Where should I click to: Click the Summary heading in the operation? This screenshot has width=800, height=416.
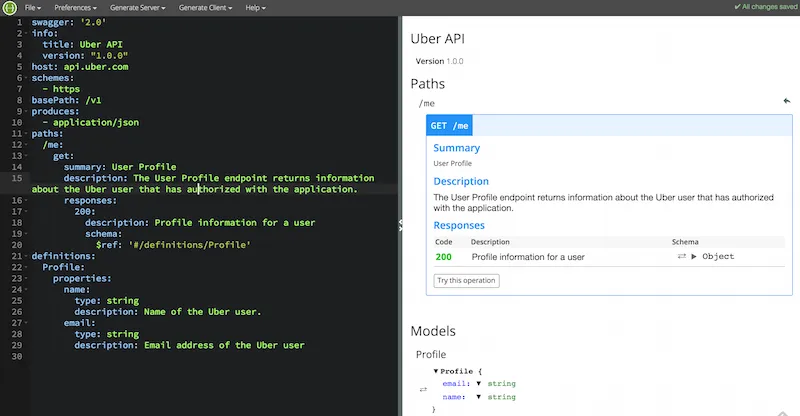pyautogui.click(x=457, y=148)
